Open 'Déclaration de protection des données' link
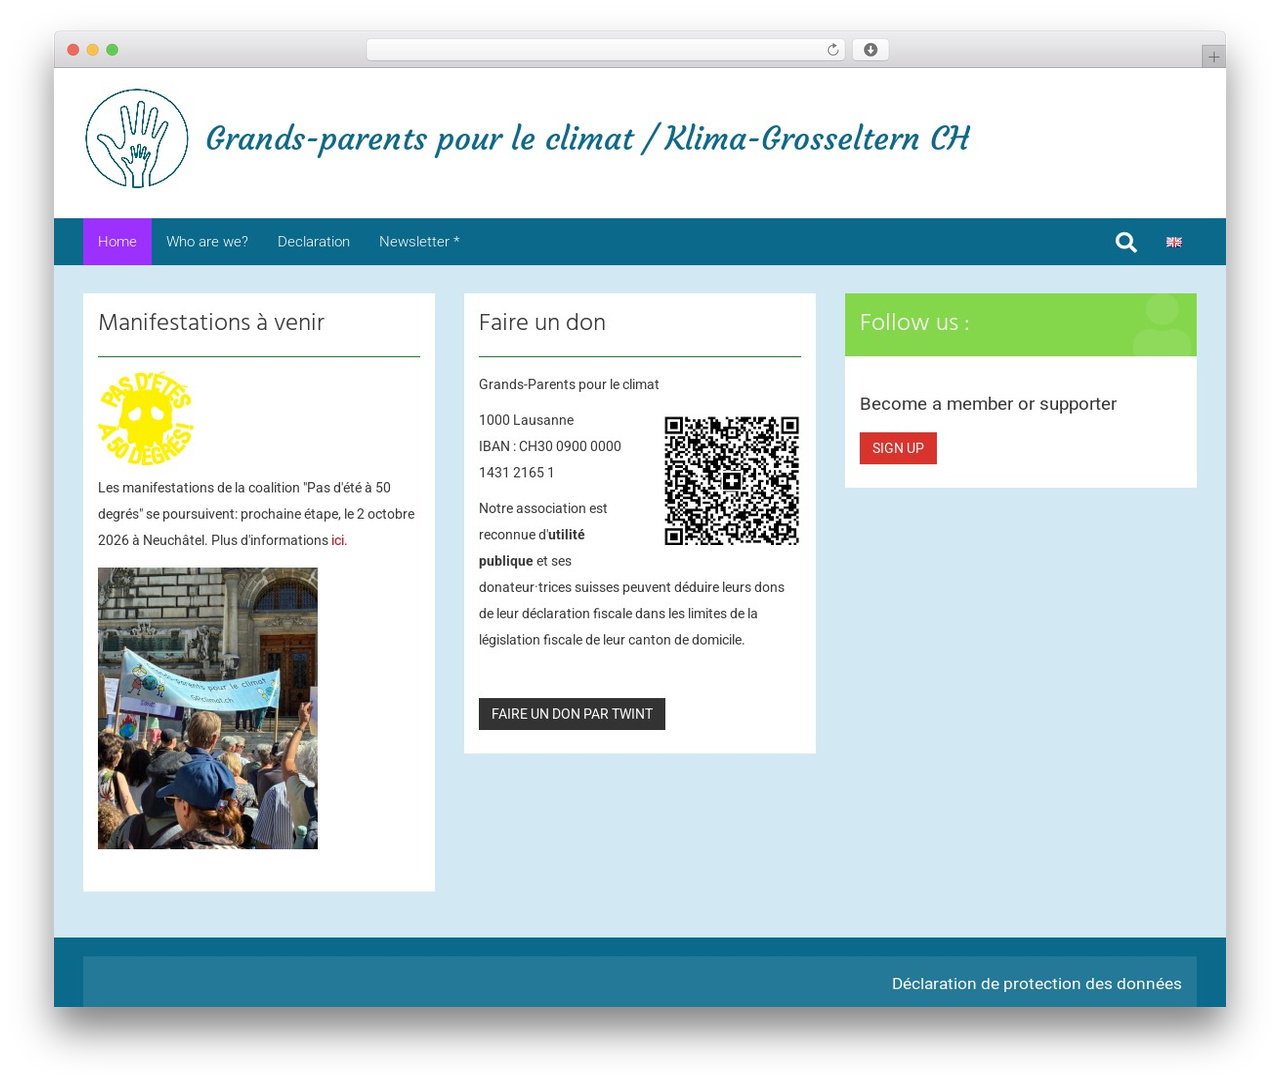The height and width of the screenshot is (1084, 1280). click(1037, 984)
